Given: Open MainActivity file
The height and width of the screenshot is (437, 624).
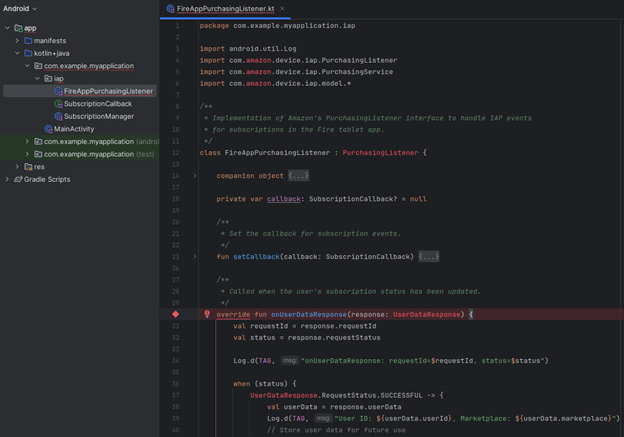Looking at the screenshot, I should pyautogui.click(x=74, y=129).
